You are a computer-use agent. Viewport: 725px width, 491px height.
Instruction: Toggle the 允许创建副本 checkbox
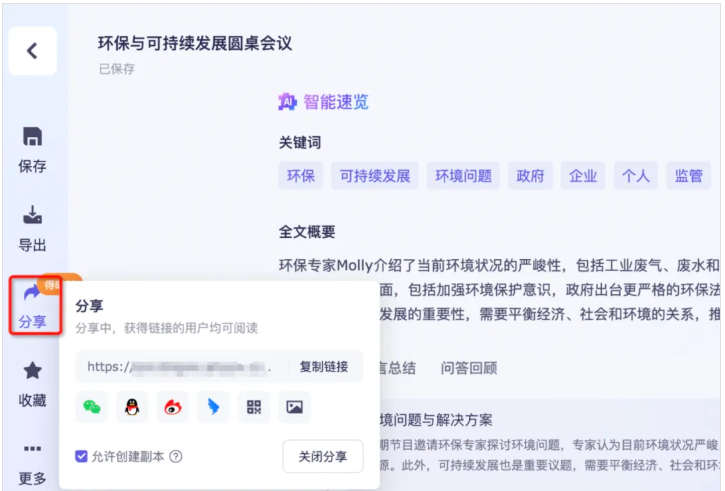coord(82,456)
